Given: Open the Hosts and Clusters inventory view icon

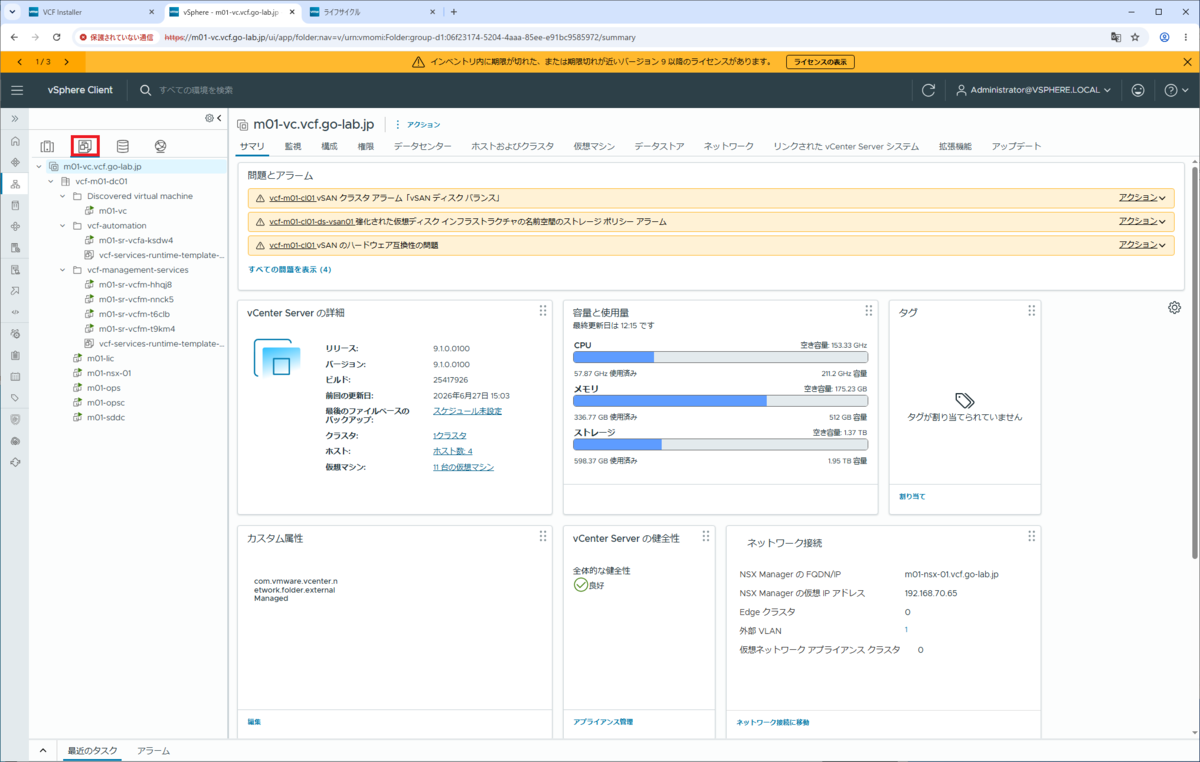Looking at the screenshot, I should [47, 146].
